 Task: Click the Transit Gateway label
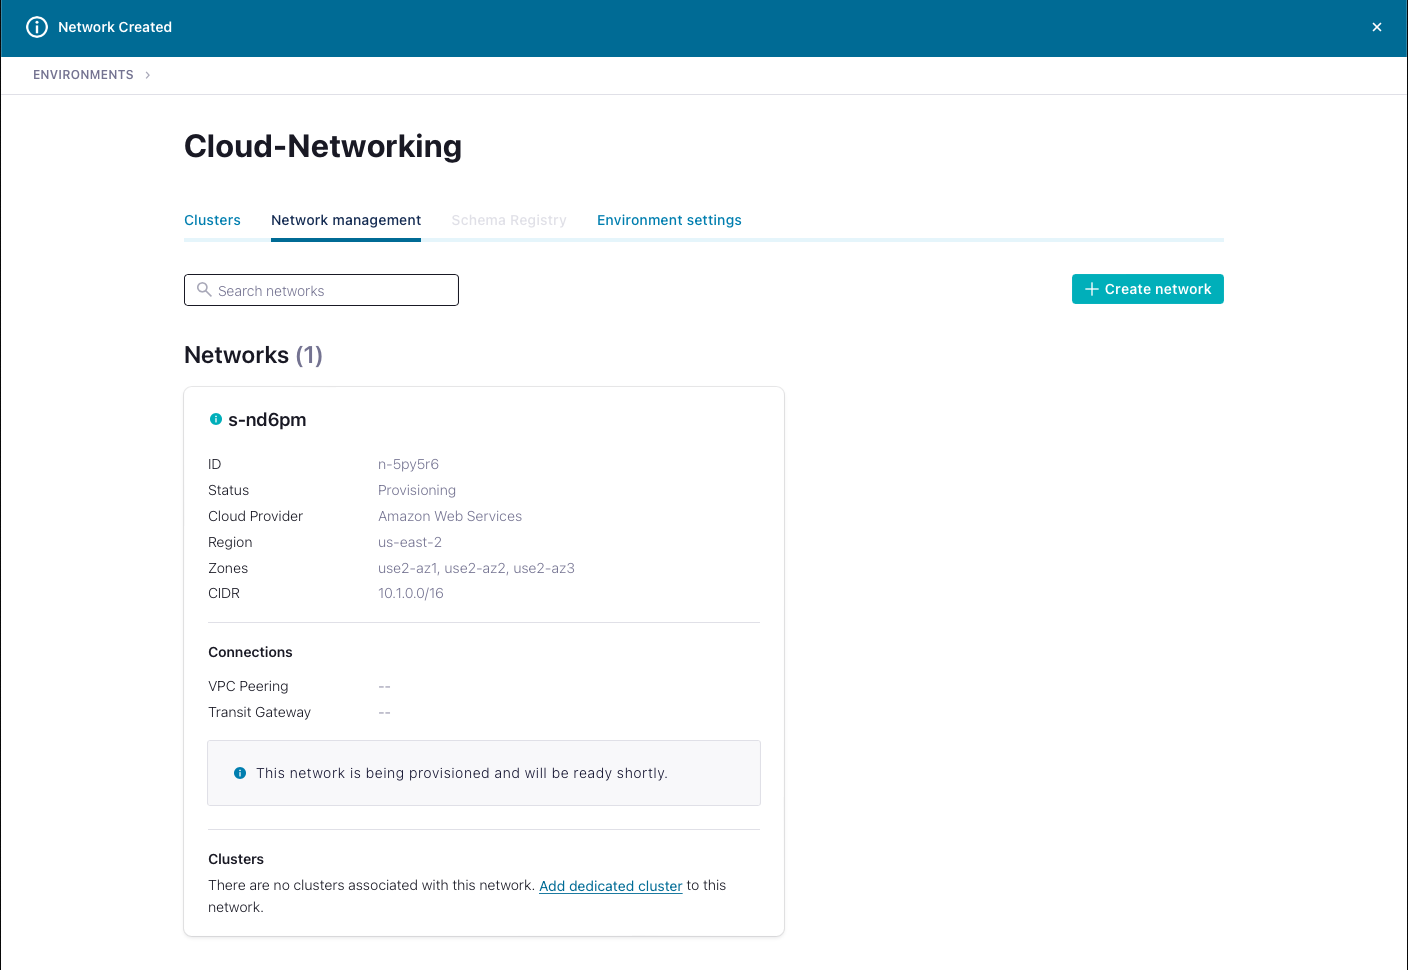259,712
